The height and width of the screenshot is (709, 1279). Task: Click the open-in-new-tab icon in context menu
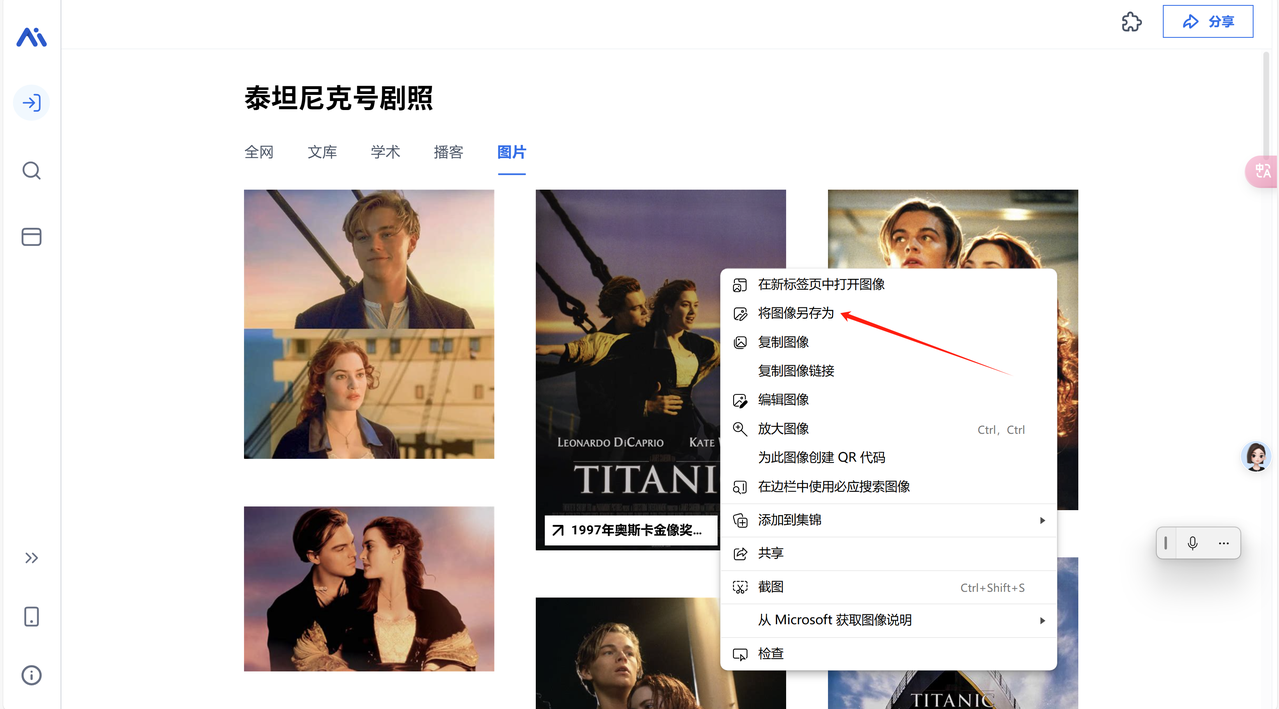pyautogui.click(x=740, y=285)
